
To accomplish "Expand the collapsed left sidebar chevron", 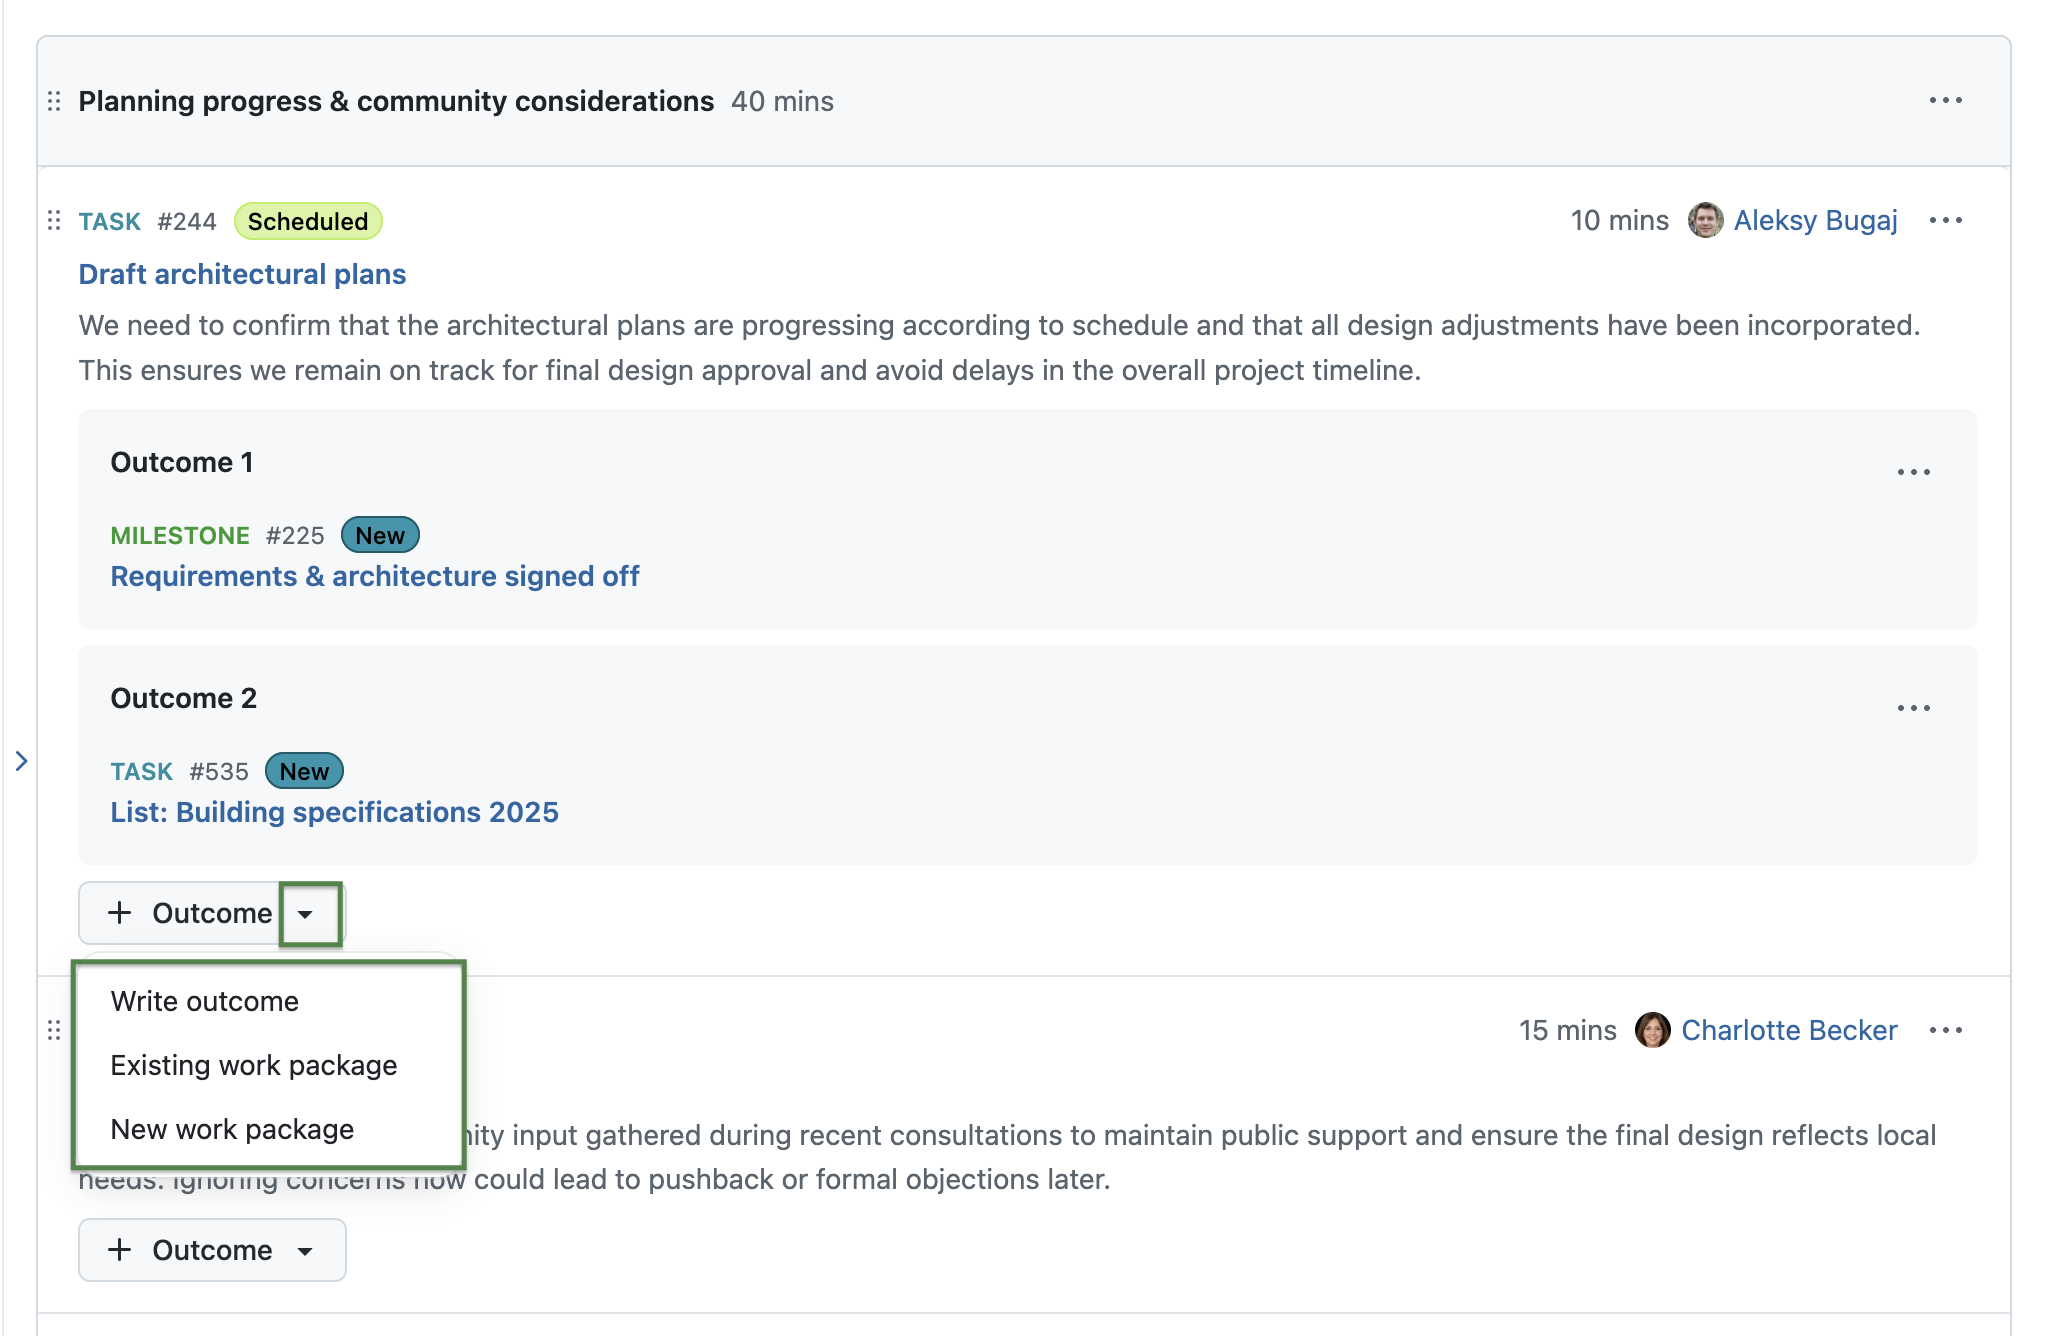I will tap(21, 760).
